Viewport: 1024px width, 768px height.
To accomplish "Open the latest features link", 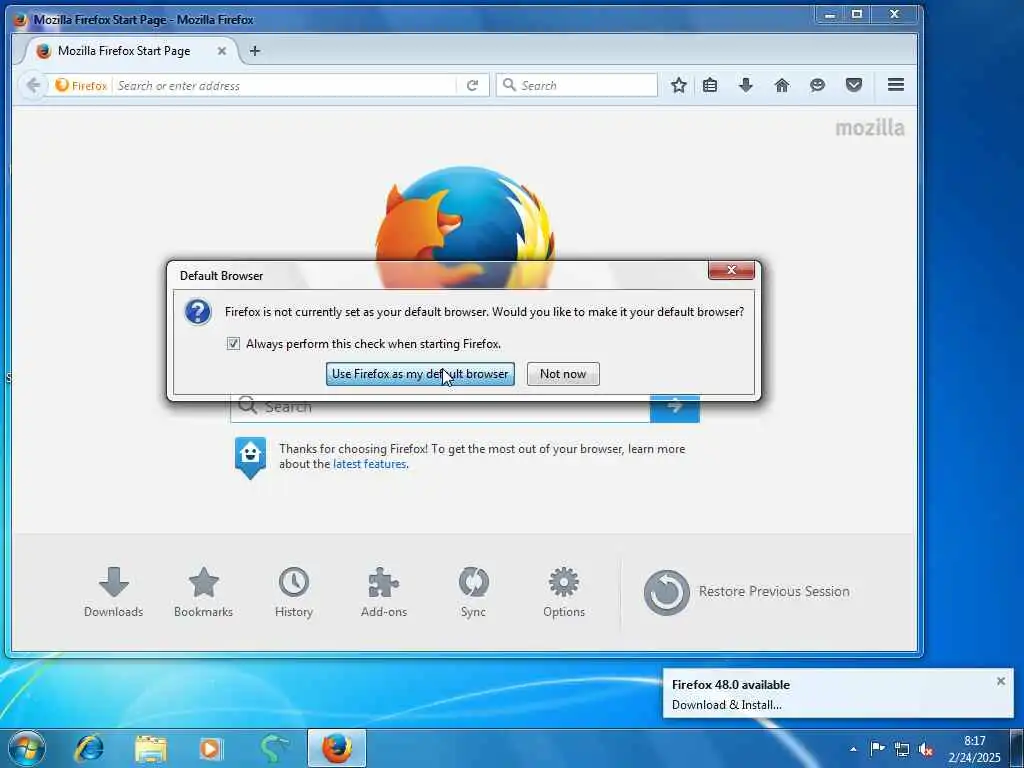I will pos(370,464).
